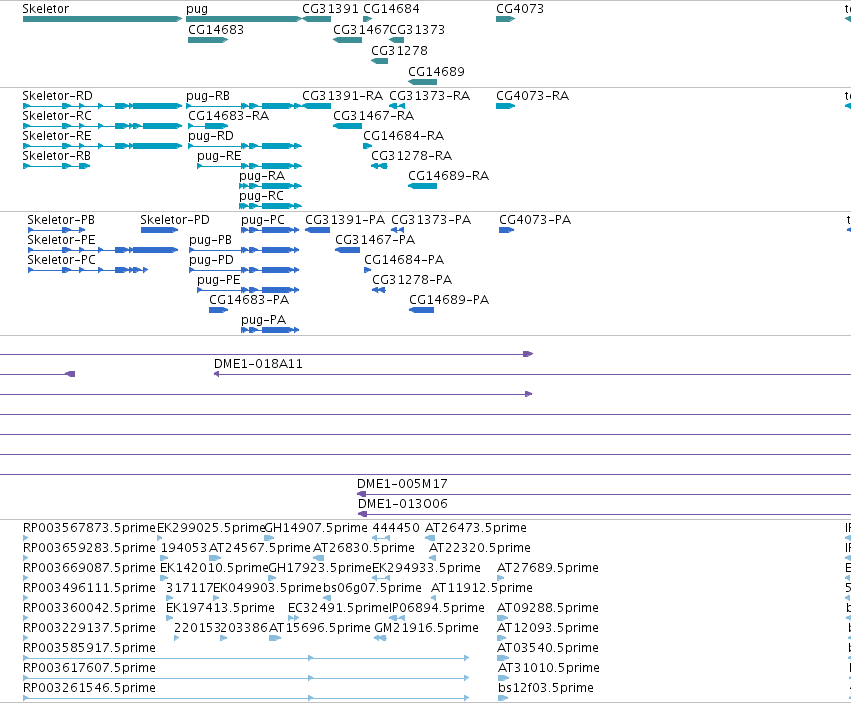Click the CG31278 gene label
This screenshot has width=851, height=703.
pos(399,50)
